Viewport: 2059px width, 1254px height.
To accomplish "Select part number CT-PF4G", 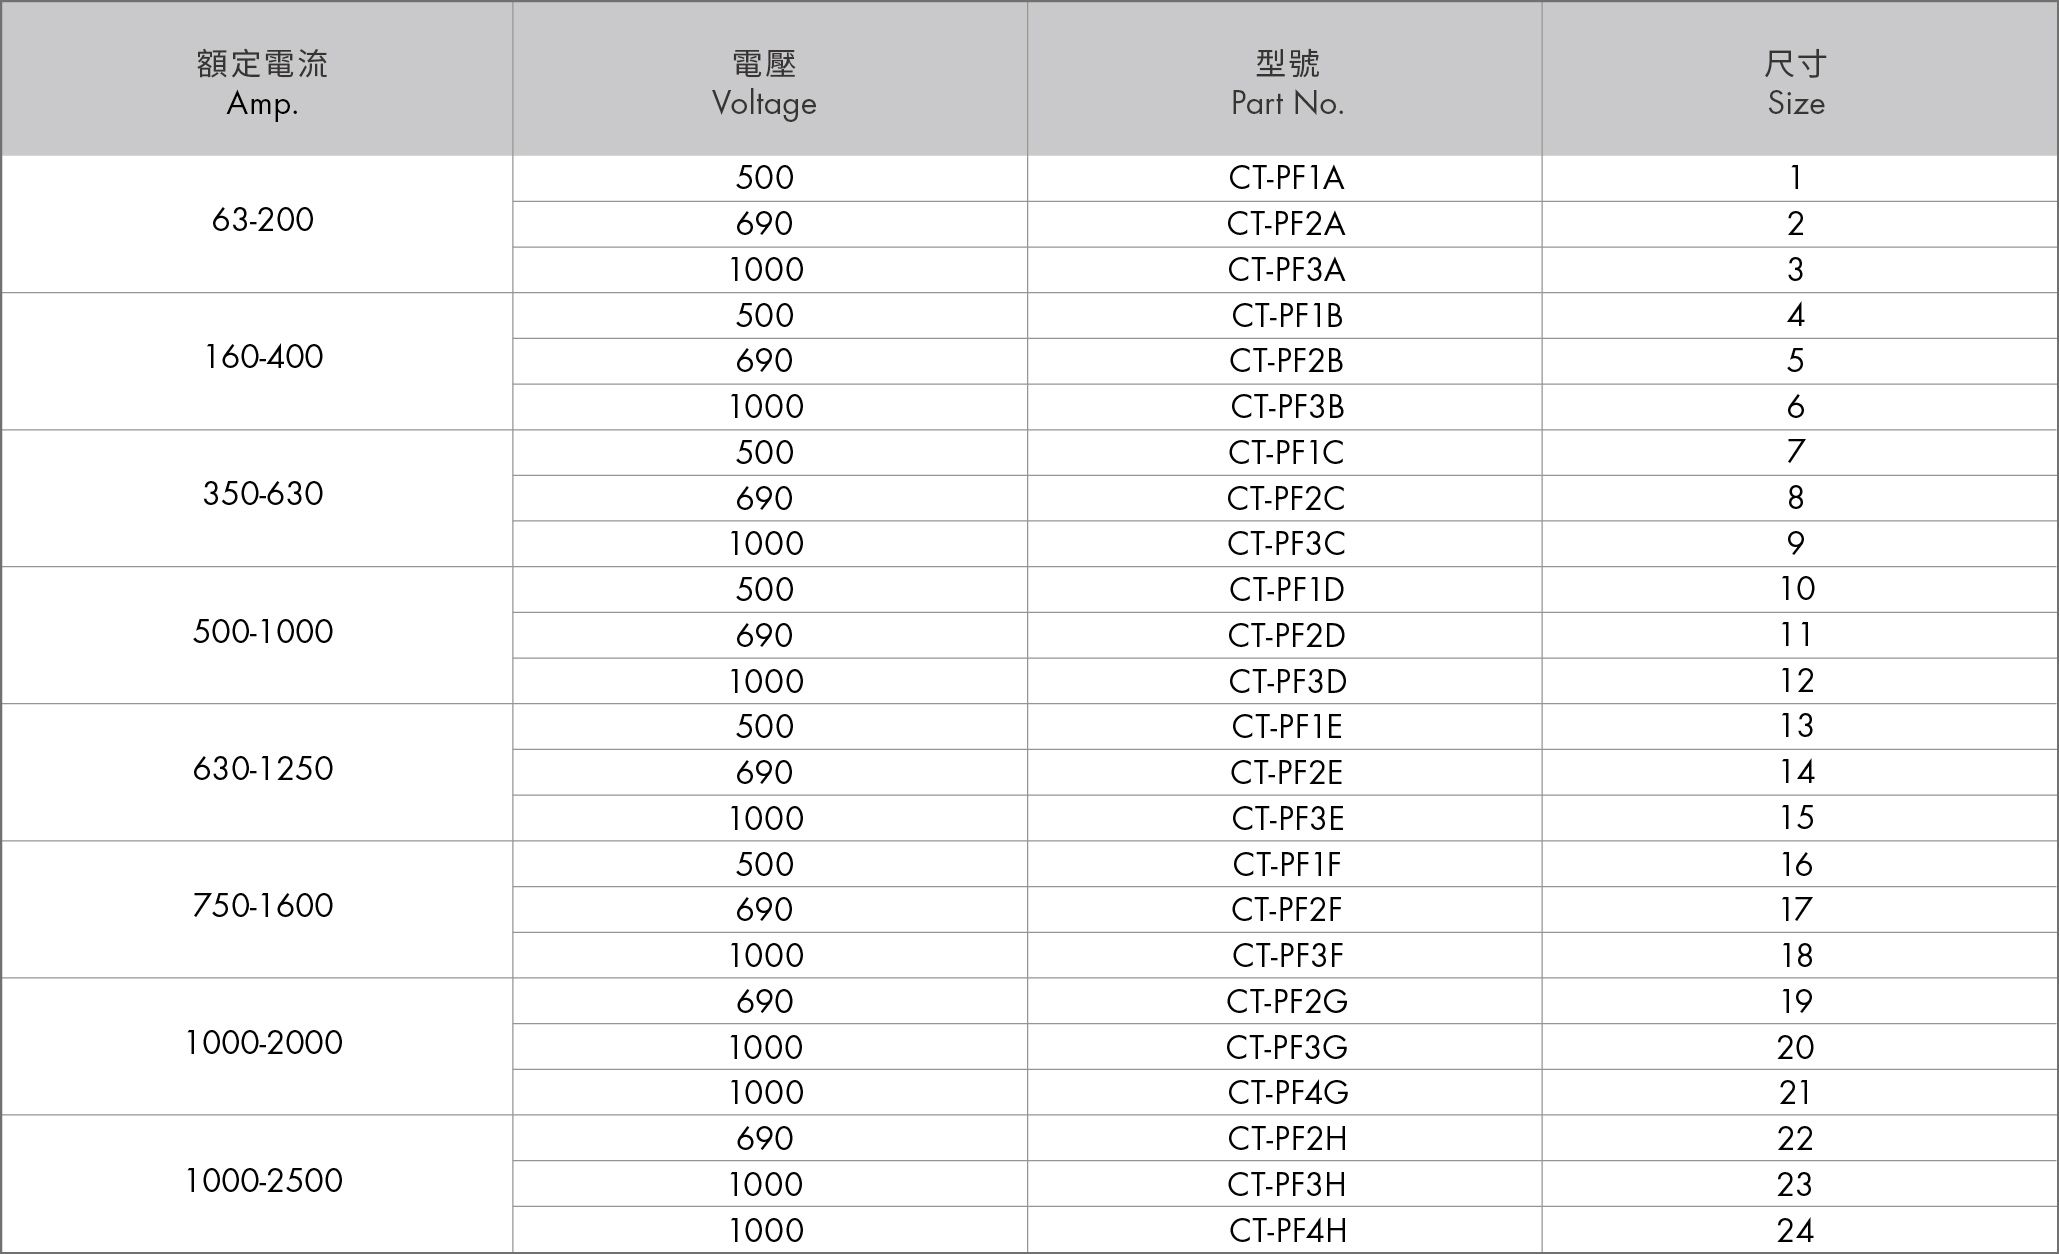I will click(x=1285, y=1092).
